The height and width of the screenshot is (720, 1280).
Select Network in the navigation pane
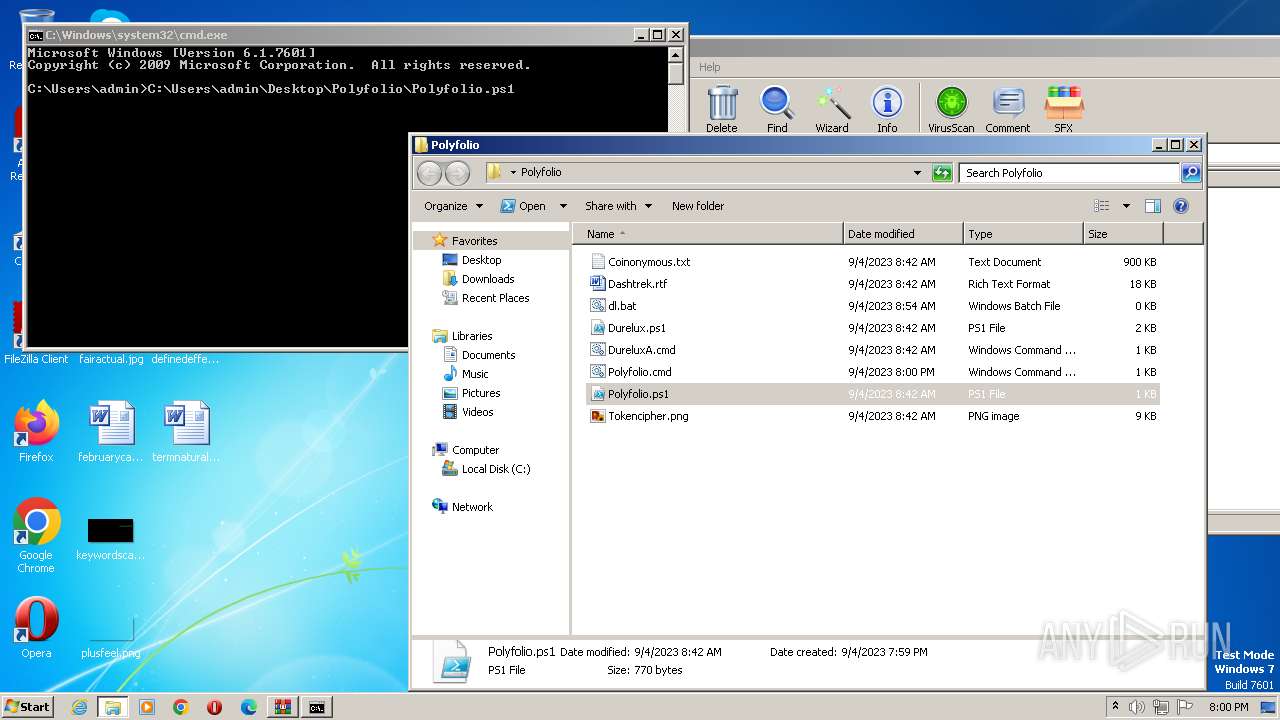472,507
